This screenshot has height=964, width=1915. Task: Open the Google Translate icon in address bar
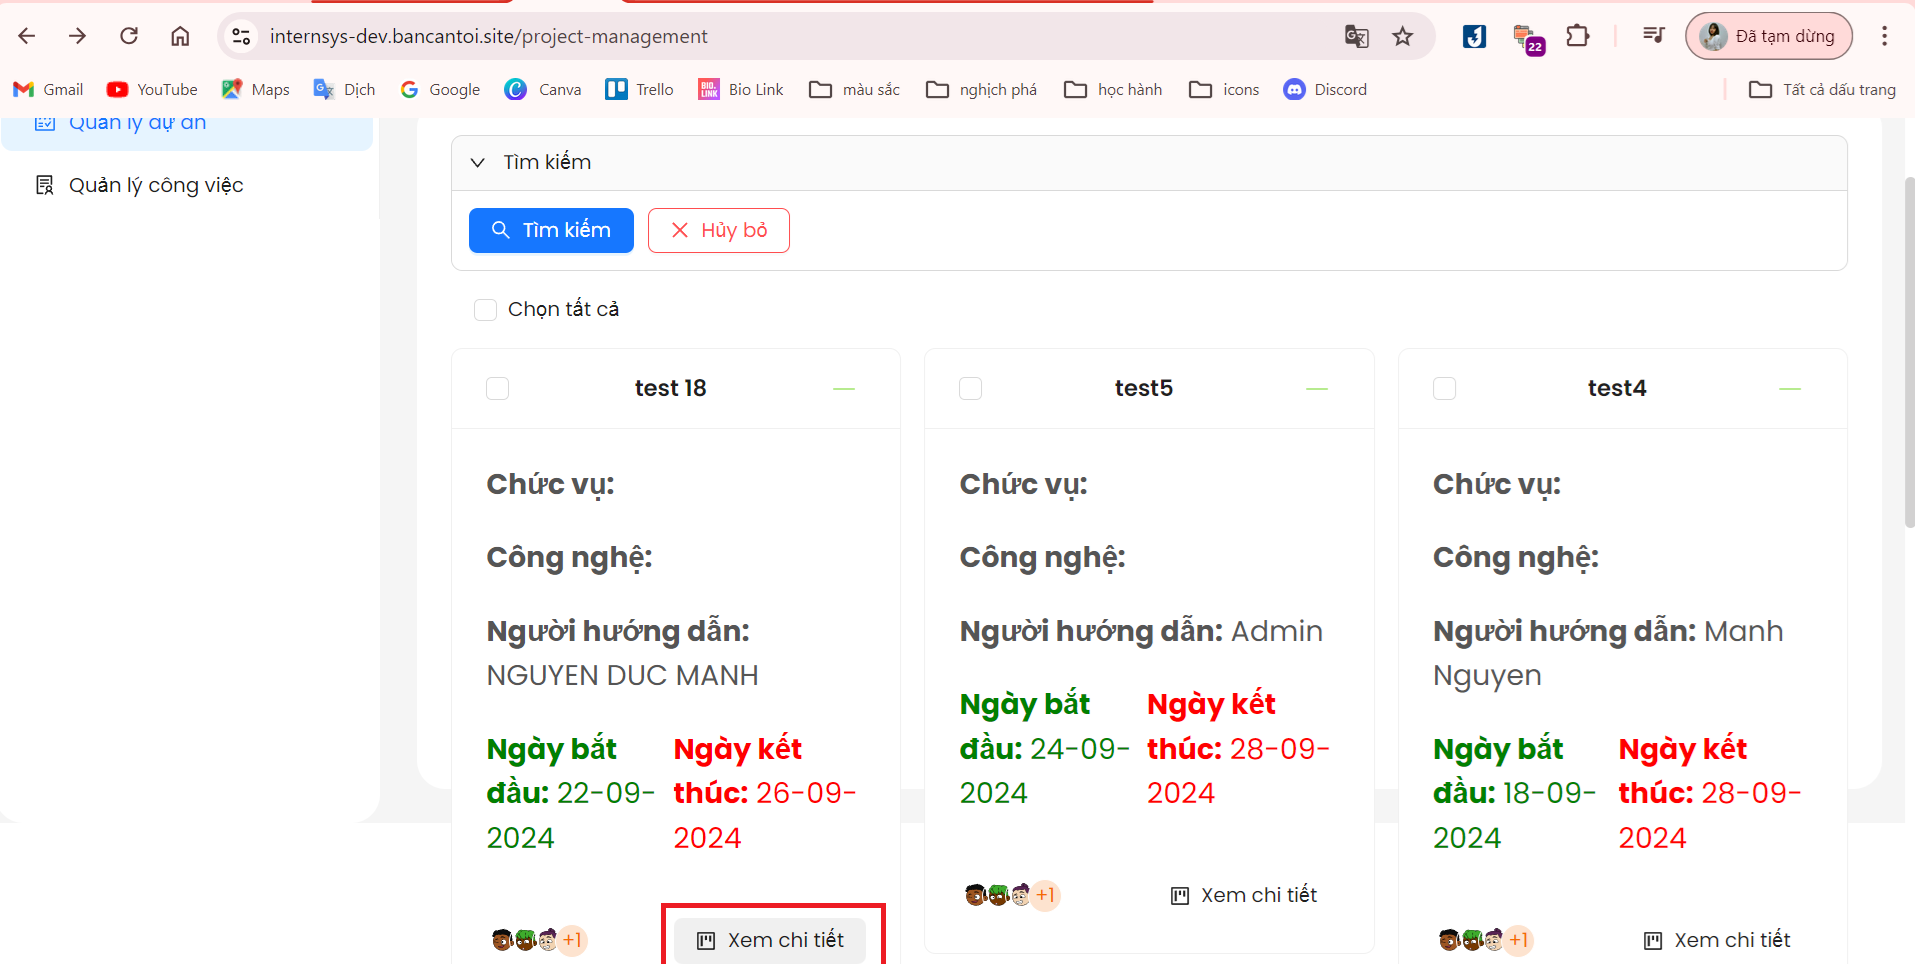click(x=1356, y=36)
